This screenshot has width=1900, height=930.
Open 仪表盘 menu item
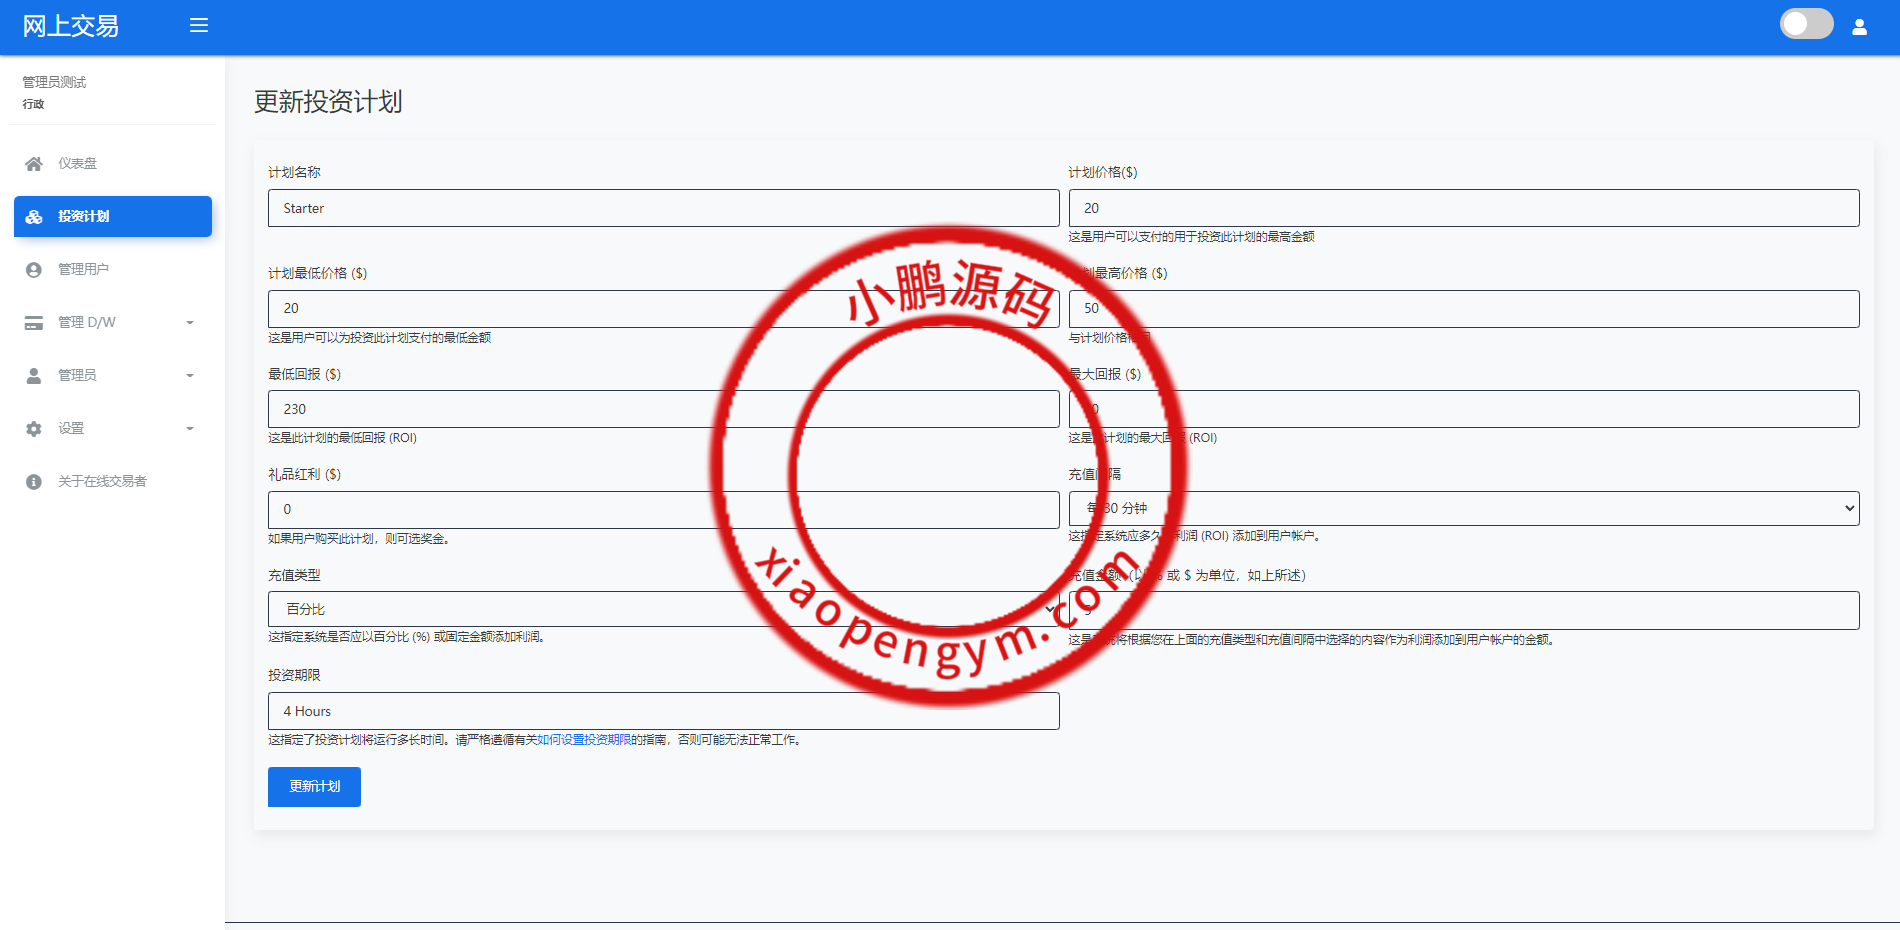point(78,164)
